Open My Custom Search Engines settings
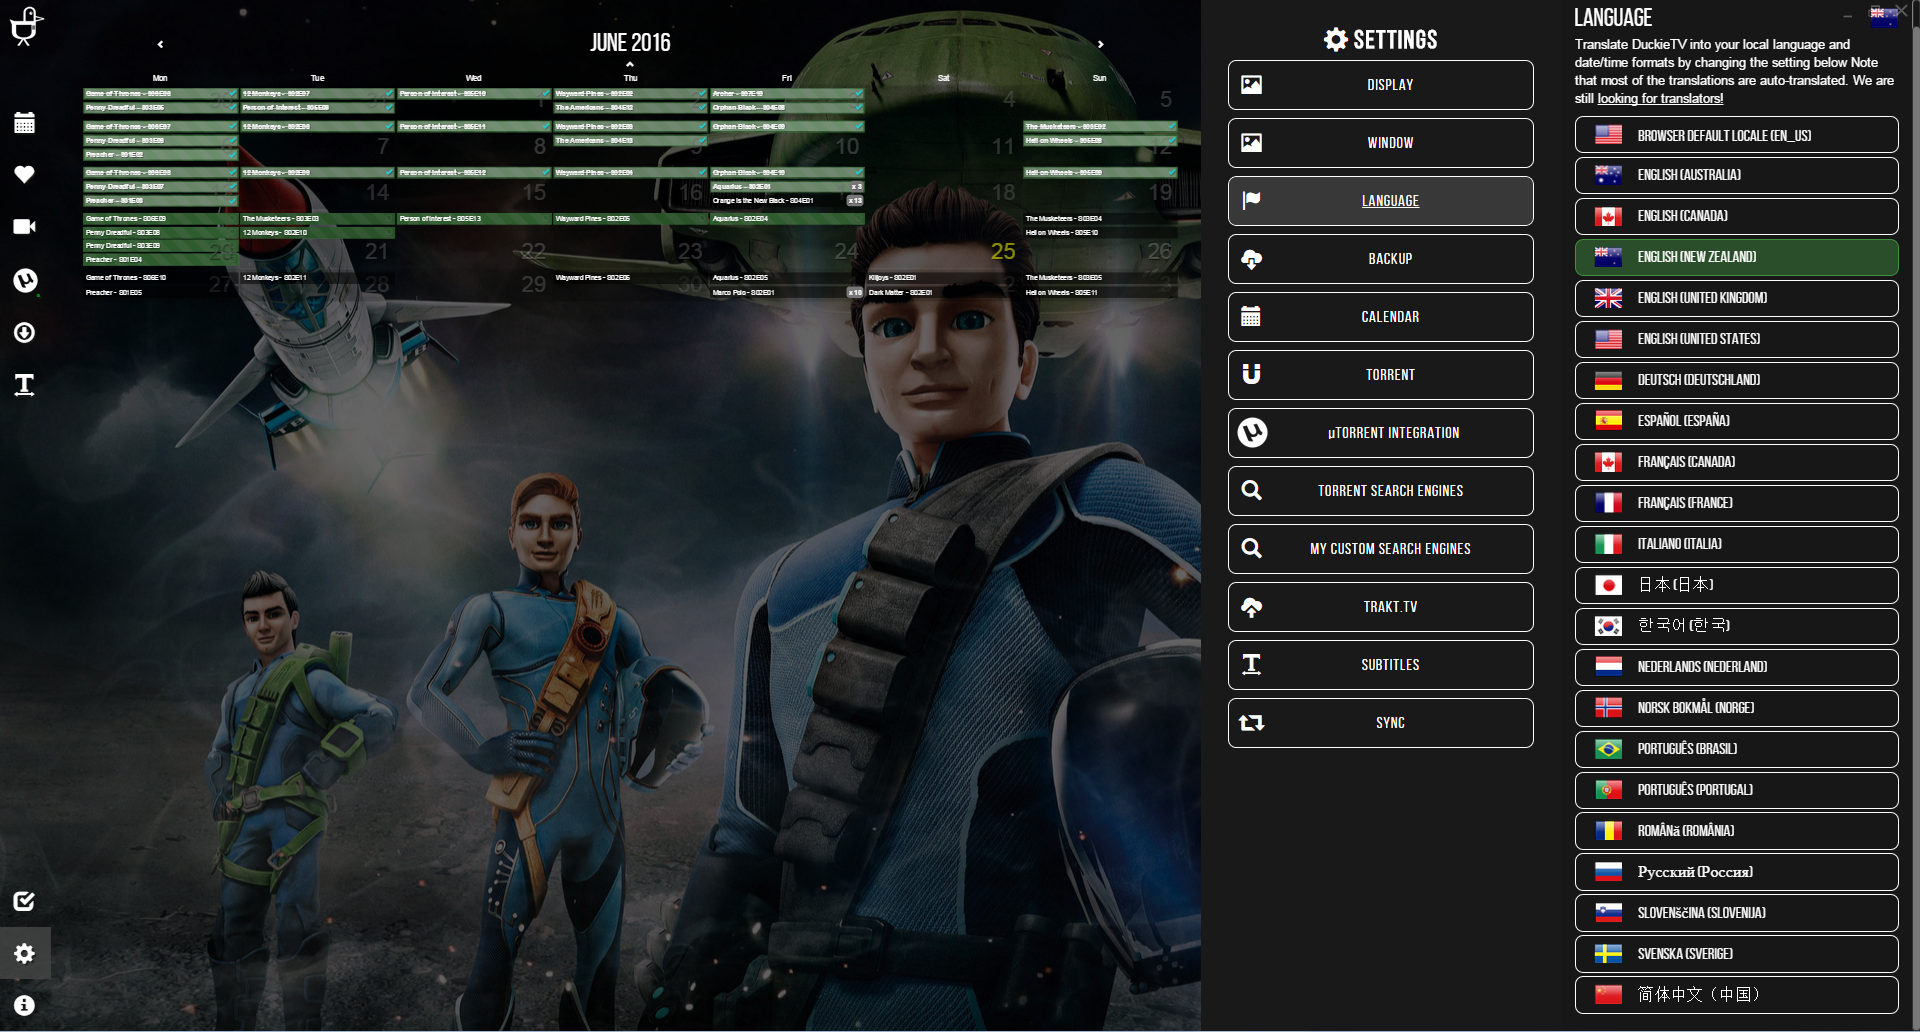This screenshot has width=1920, height=1032. pyautogui.click(x=1380, y=549)
